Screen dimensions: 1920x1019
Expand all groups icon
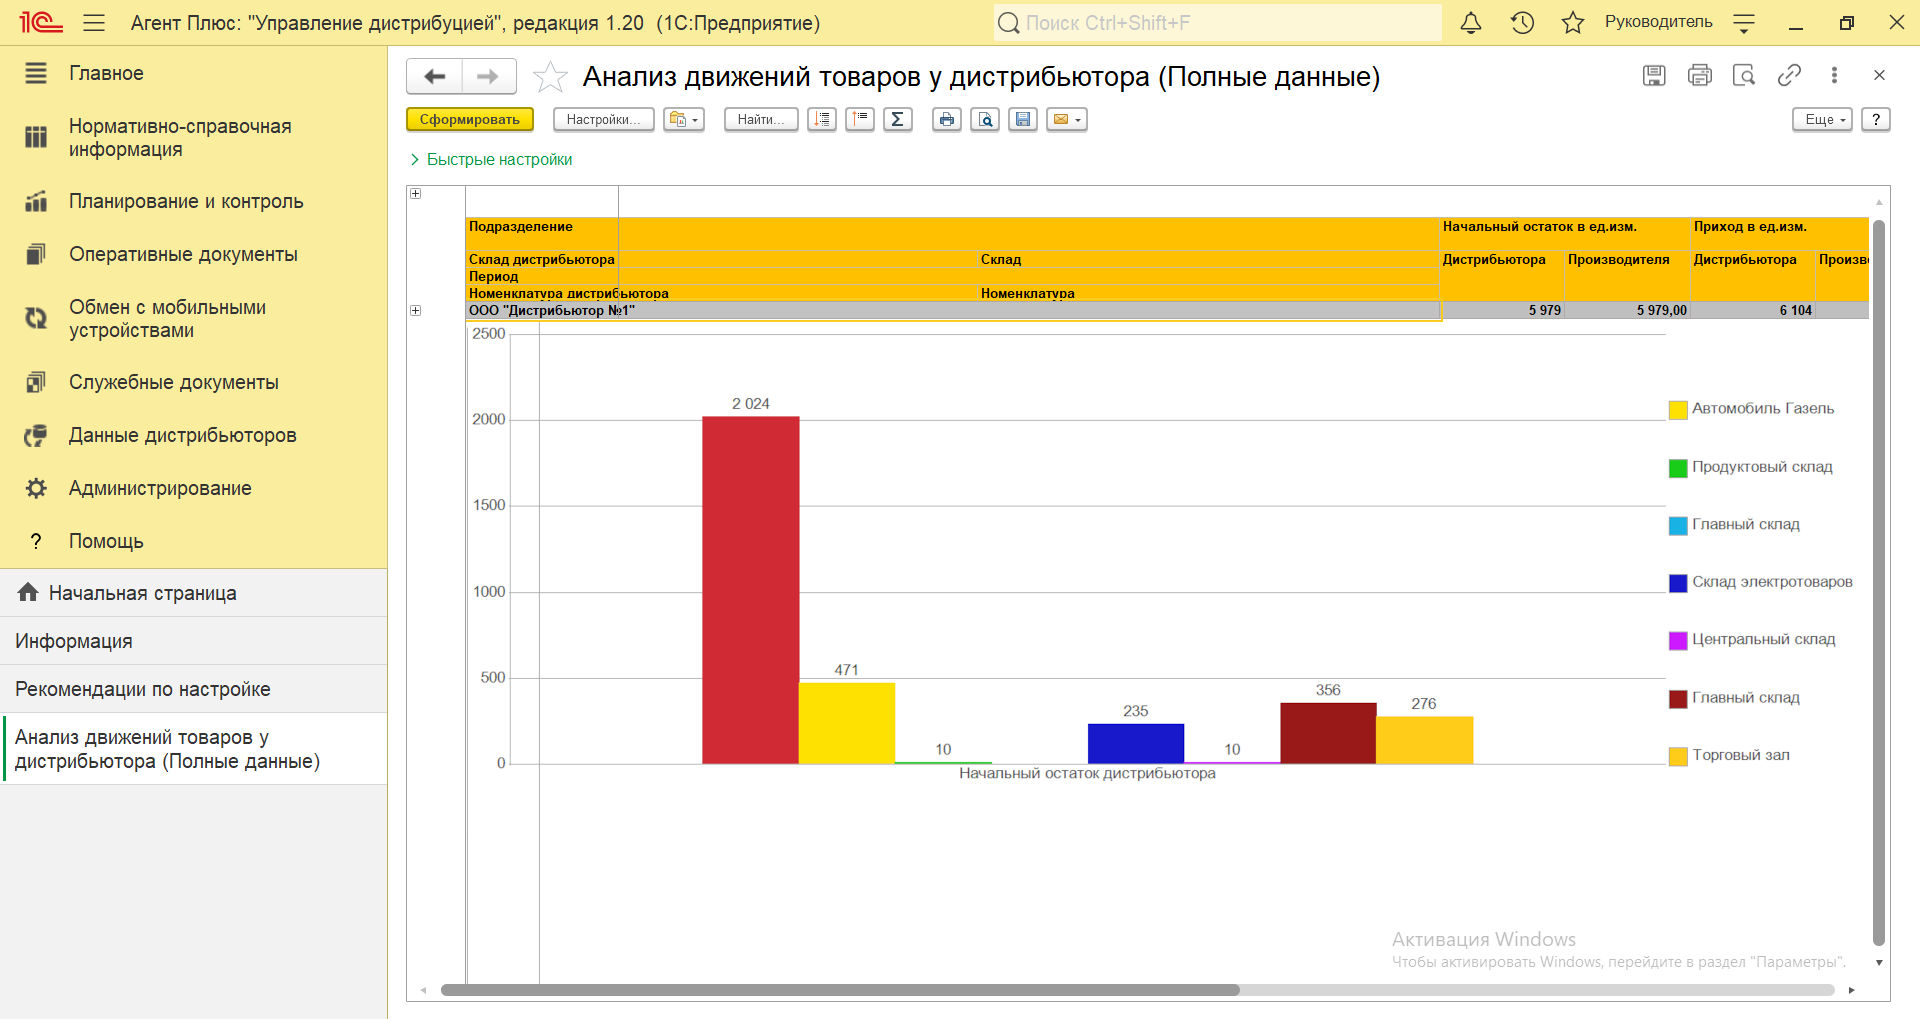822,119
